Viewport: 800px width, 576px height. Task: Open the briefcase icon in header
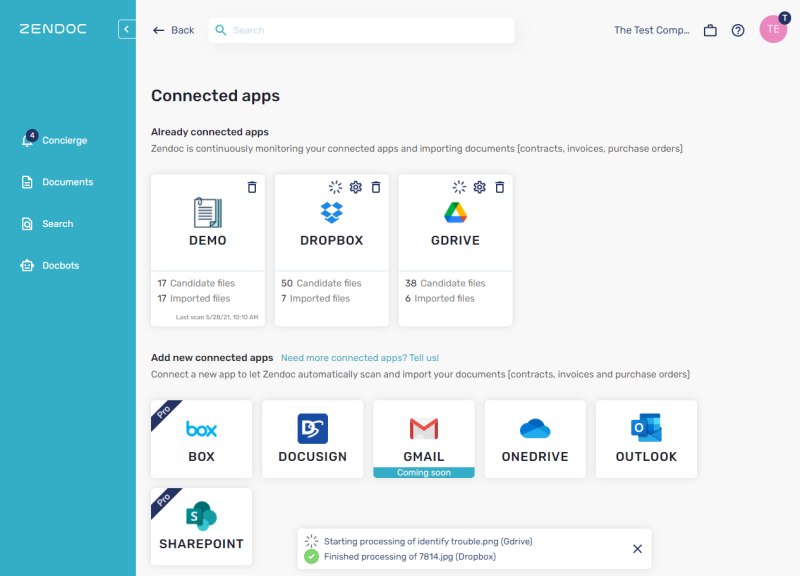[x=710, y=31]
